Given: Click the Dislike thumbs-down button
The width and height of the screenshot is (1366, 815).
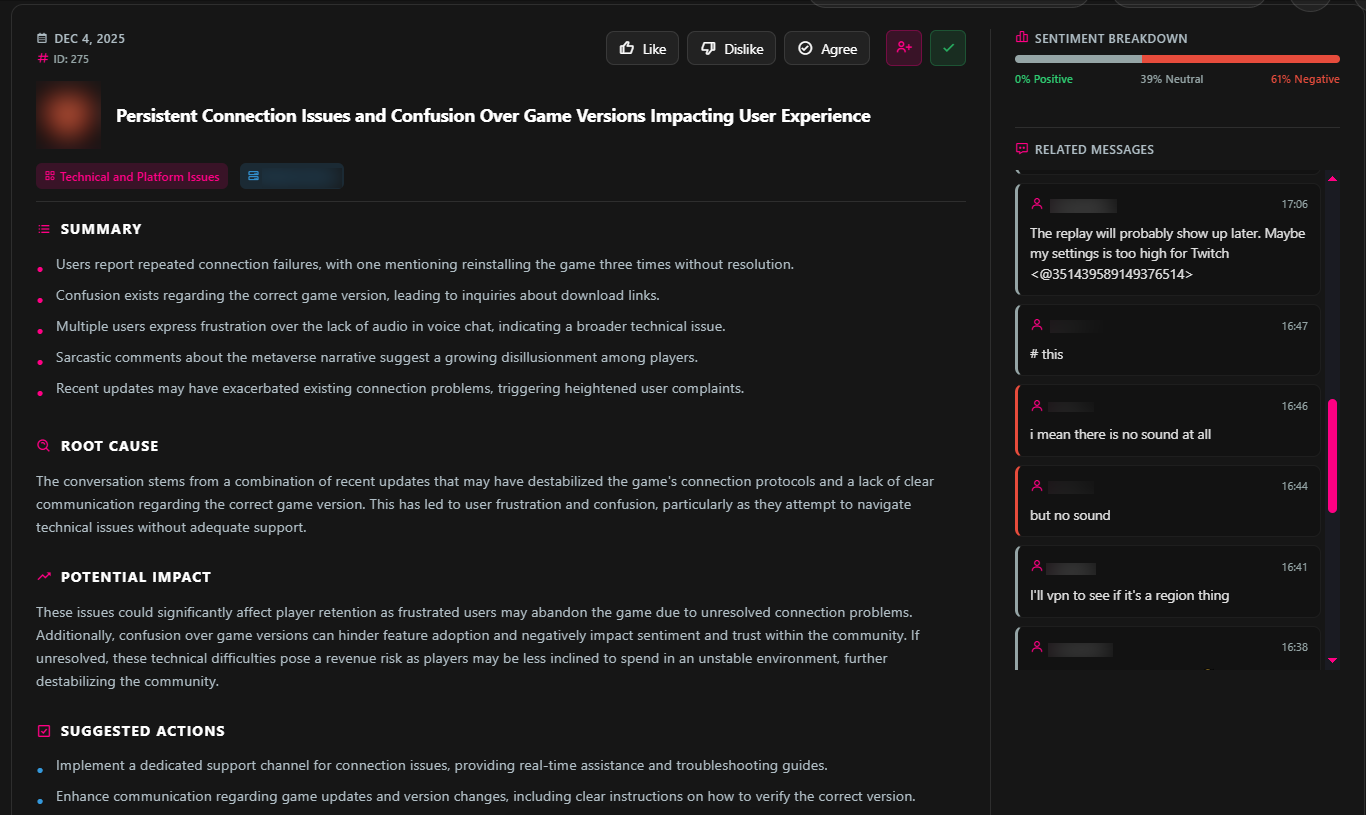Looking at the screenshot, I should click(x=731, y=48).
